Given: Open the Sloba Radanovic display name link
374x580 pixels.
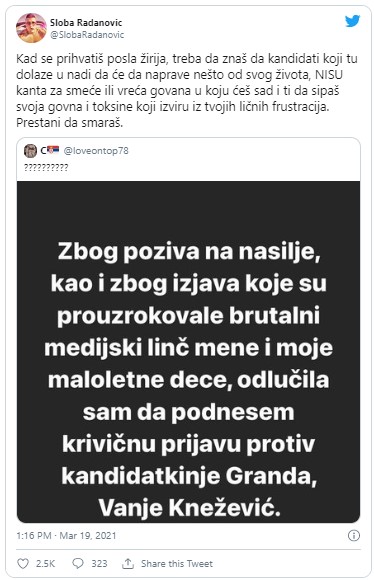Looking at the screenshot, I should 86,23.
